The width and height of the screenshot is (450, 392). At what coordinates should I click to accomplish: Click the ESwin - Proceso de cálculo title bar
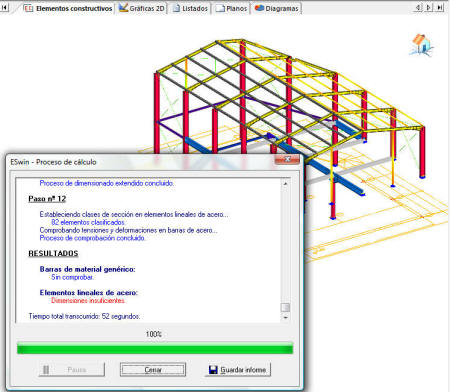click(x=140, y=162)
